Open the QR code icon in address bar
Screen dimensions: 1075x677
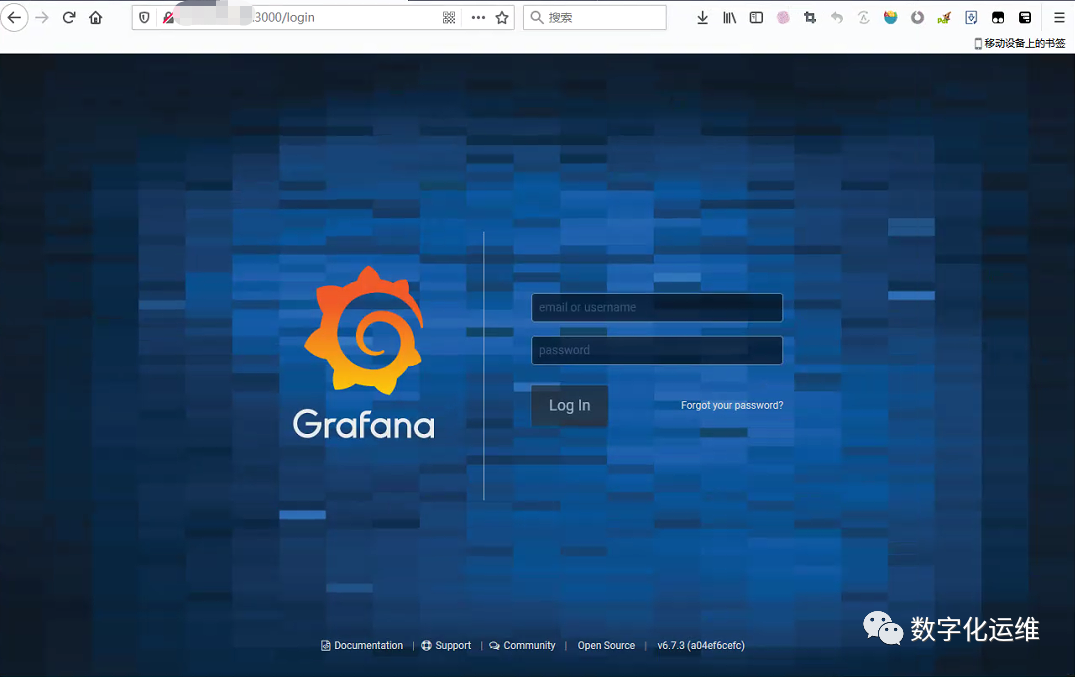pyautogui.click(x=449, y=18)
